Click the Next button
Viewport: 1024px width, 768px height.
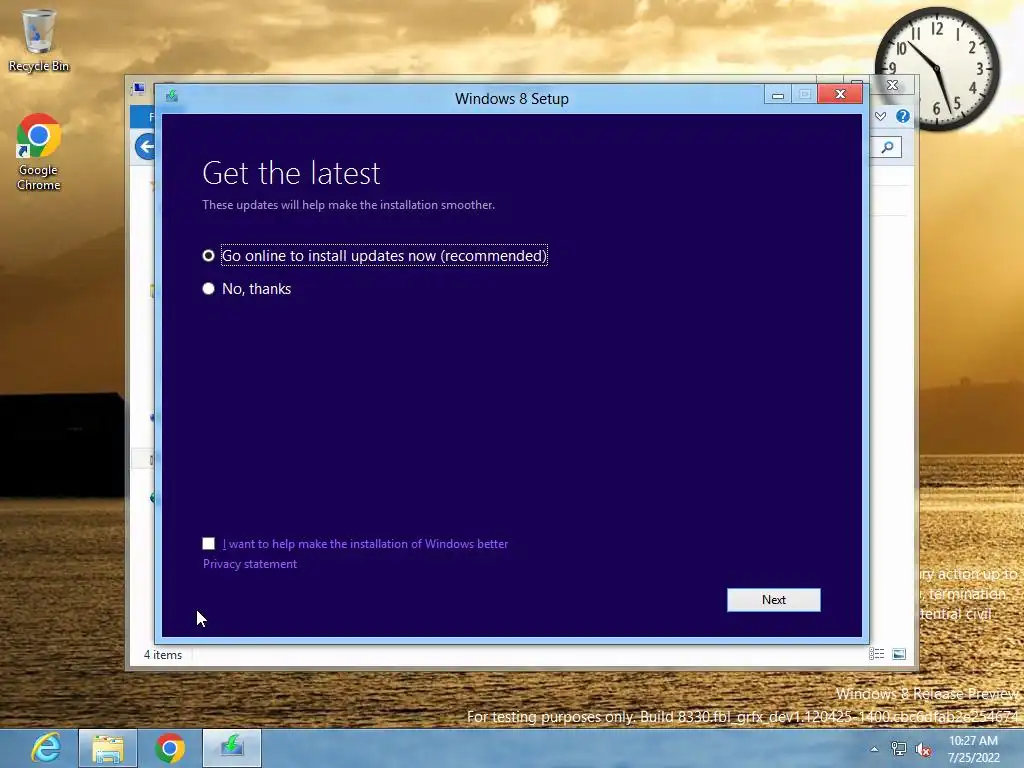click(x=773, y=600)
